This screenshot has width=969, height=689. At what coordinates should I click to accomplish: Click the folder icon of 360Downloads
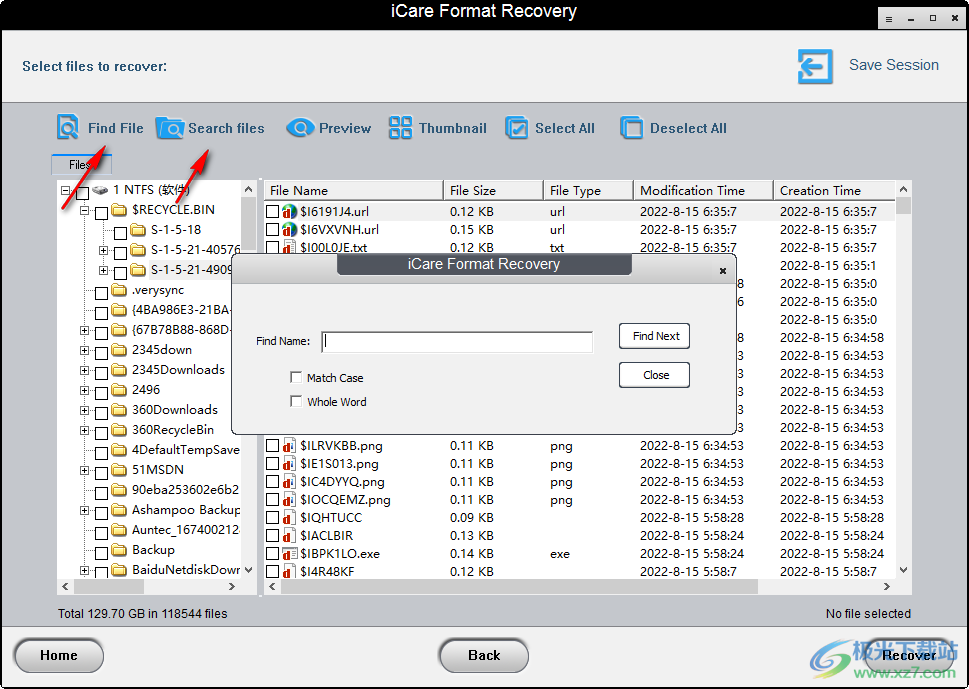click(x=119, y=410)
